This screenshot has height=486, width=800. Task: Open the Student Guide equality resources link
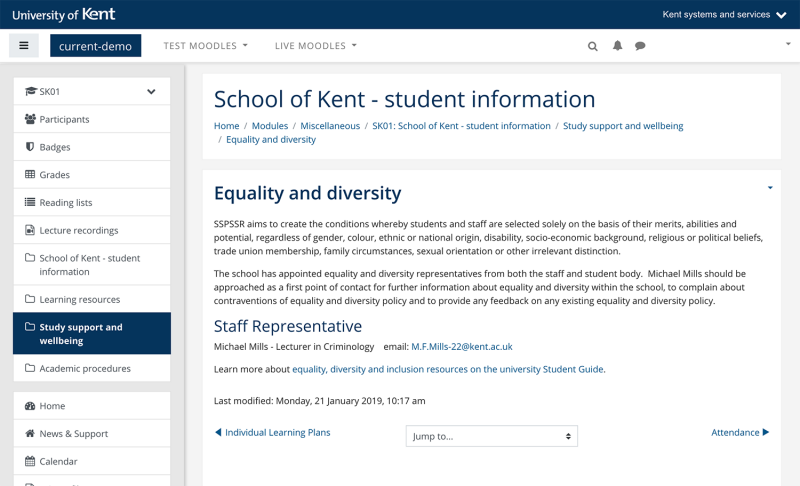point(448,369)
